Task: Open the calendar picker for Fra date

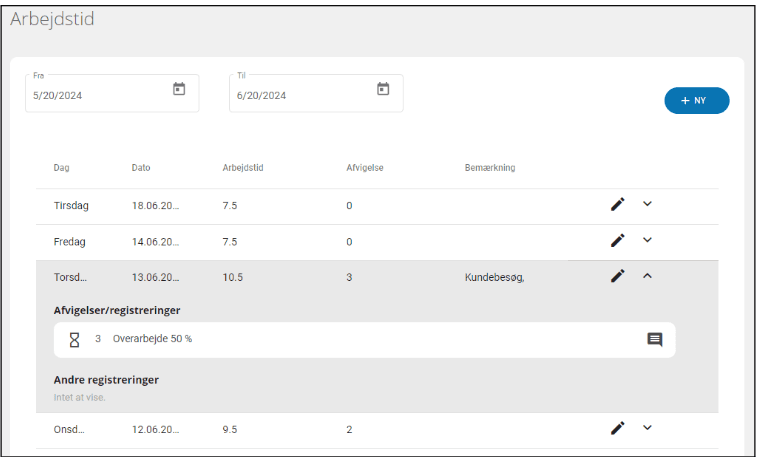Action: click(x=179, y=89)
